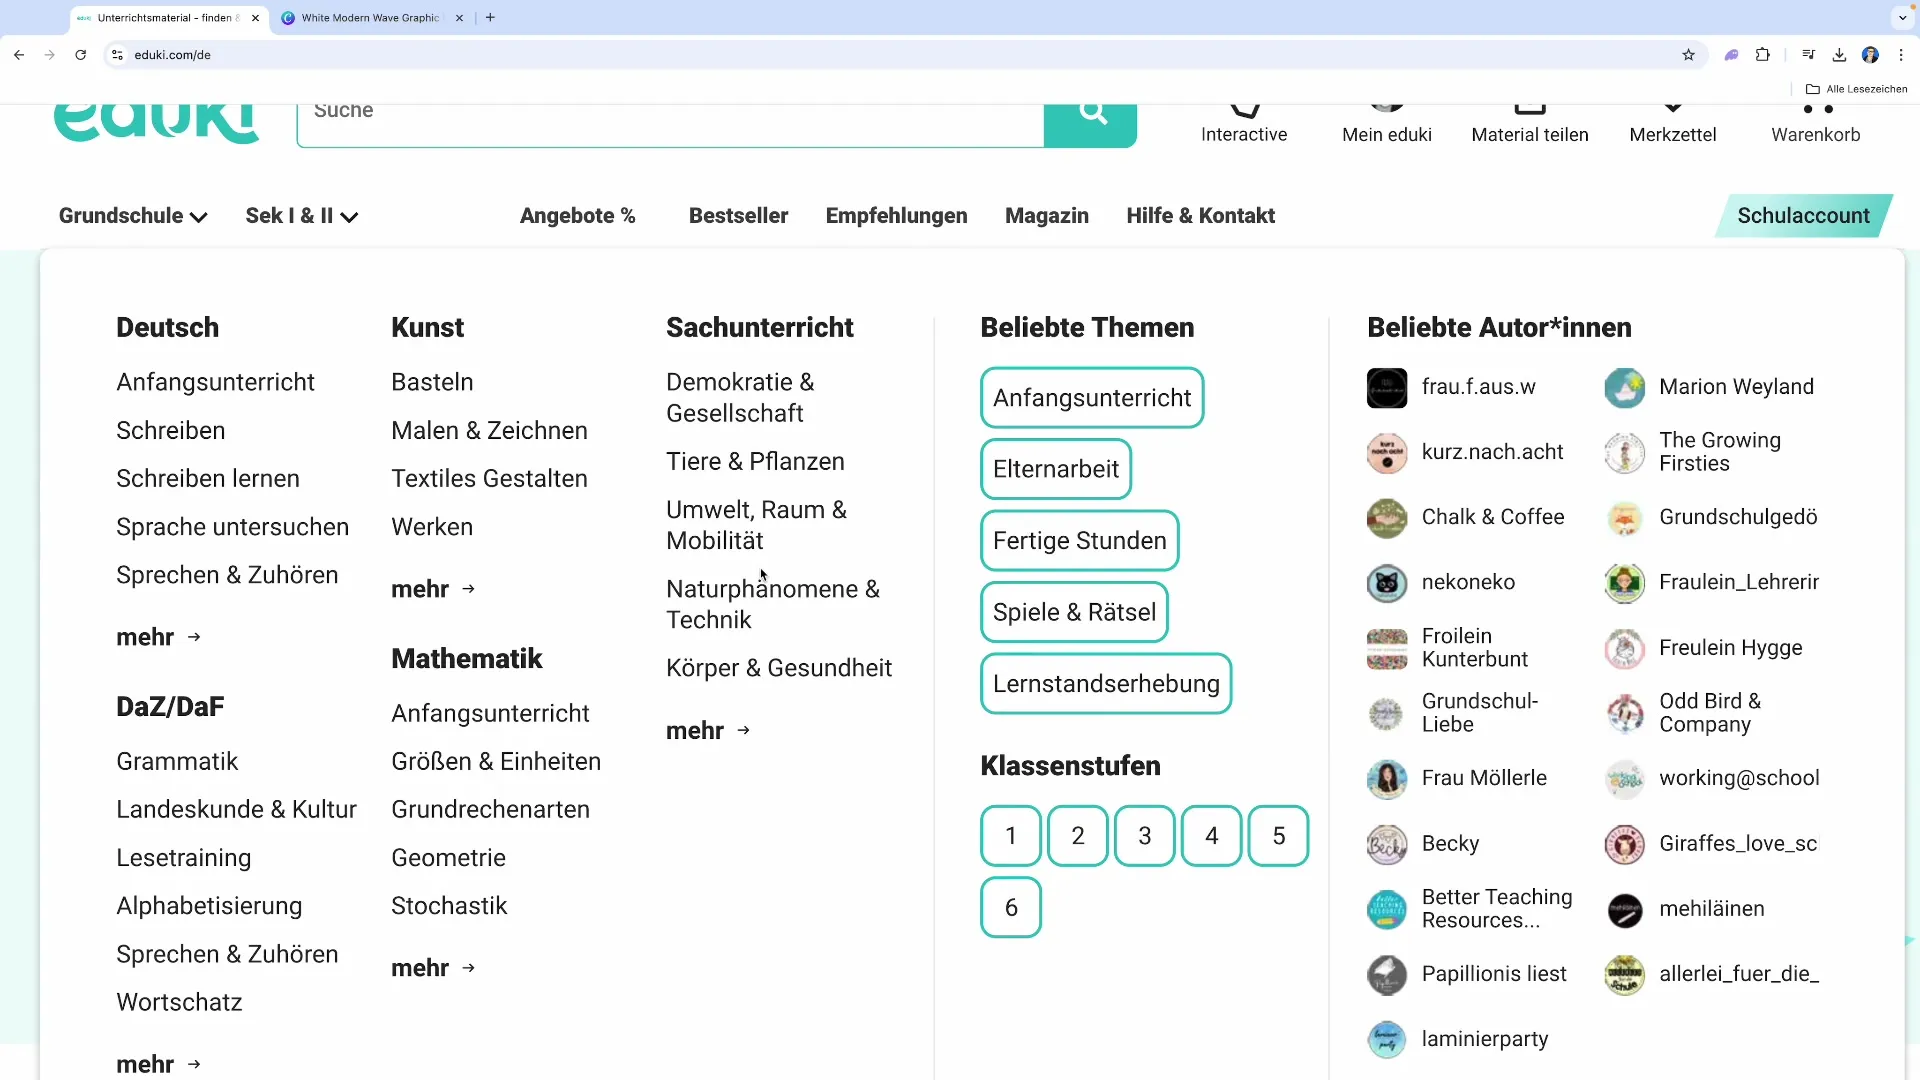Open browser extensions puzzle icon
The image size is (1920, 1080).
pos(1763,55)
